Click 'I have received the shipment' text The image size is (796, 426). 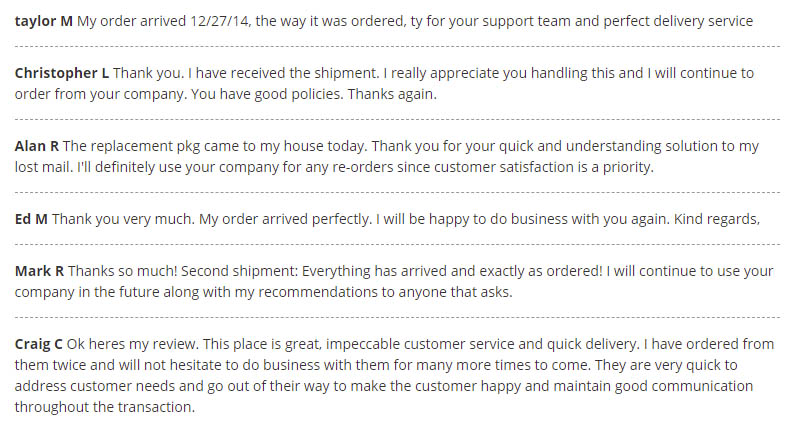tap(283, 73)
